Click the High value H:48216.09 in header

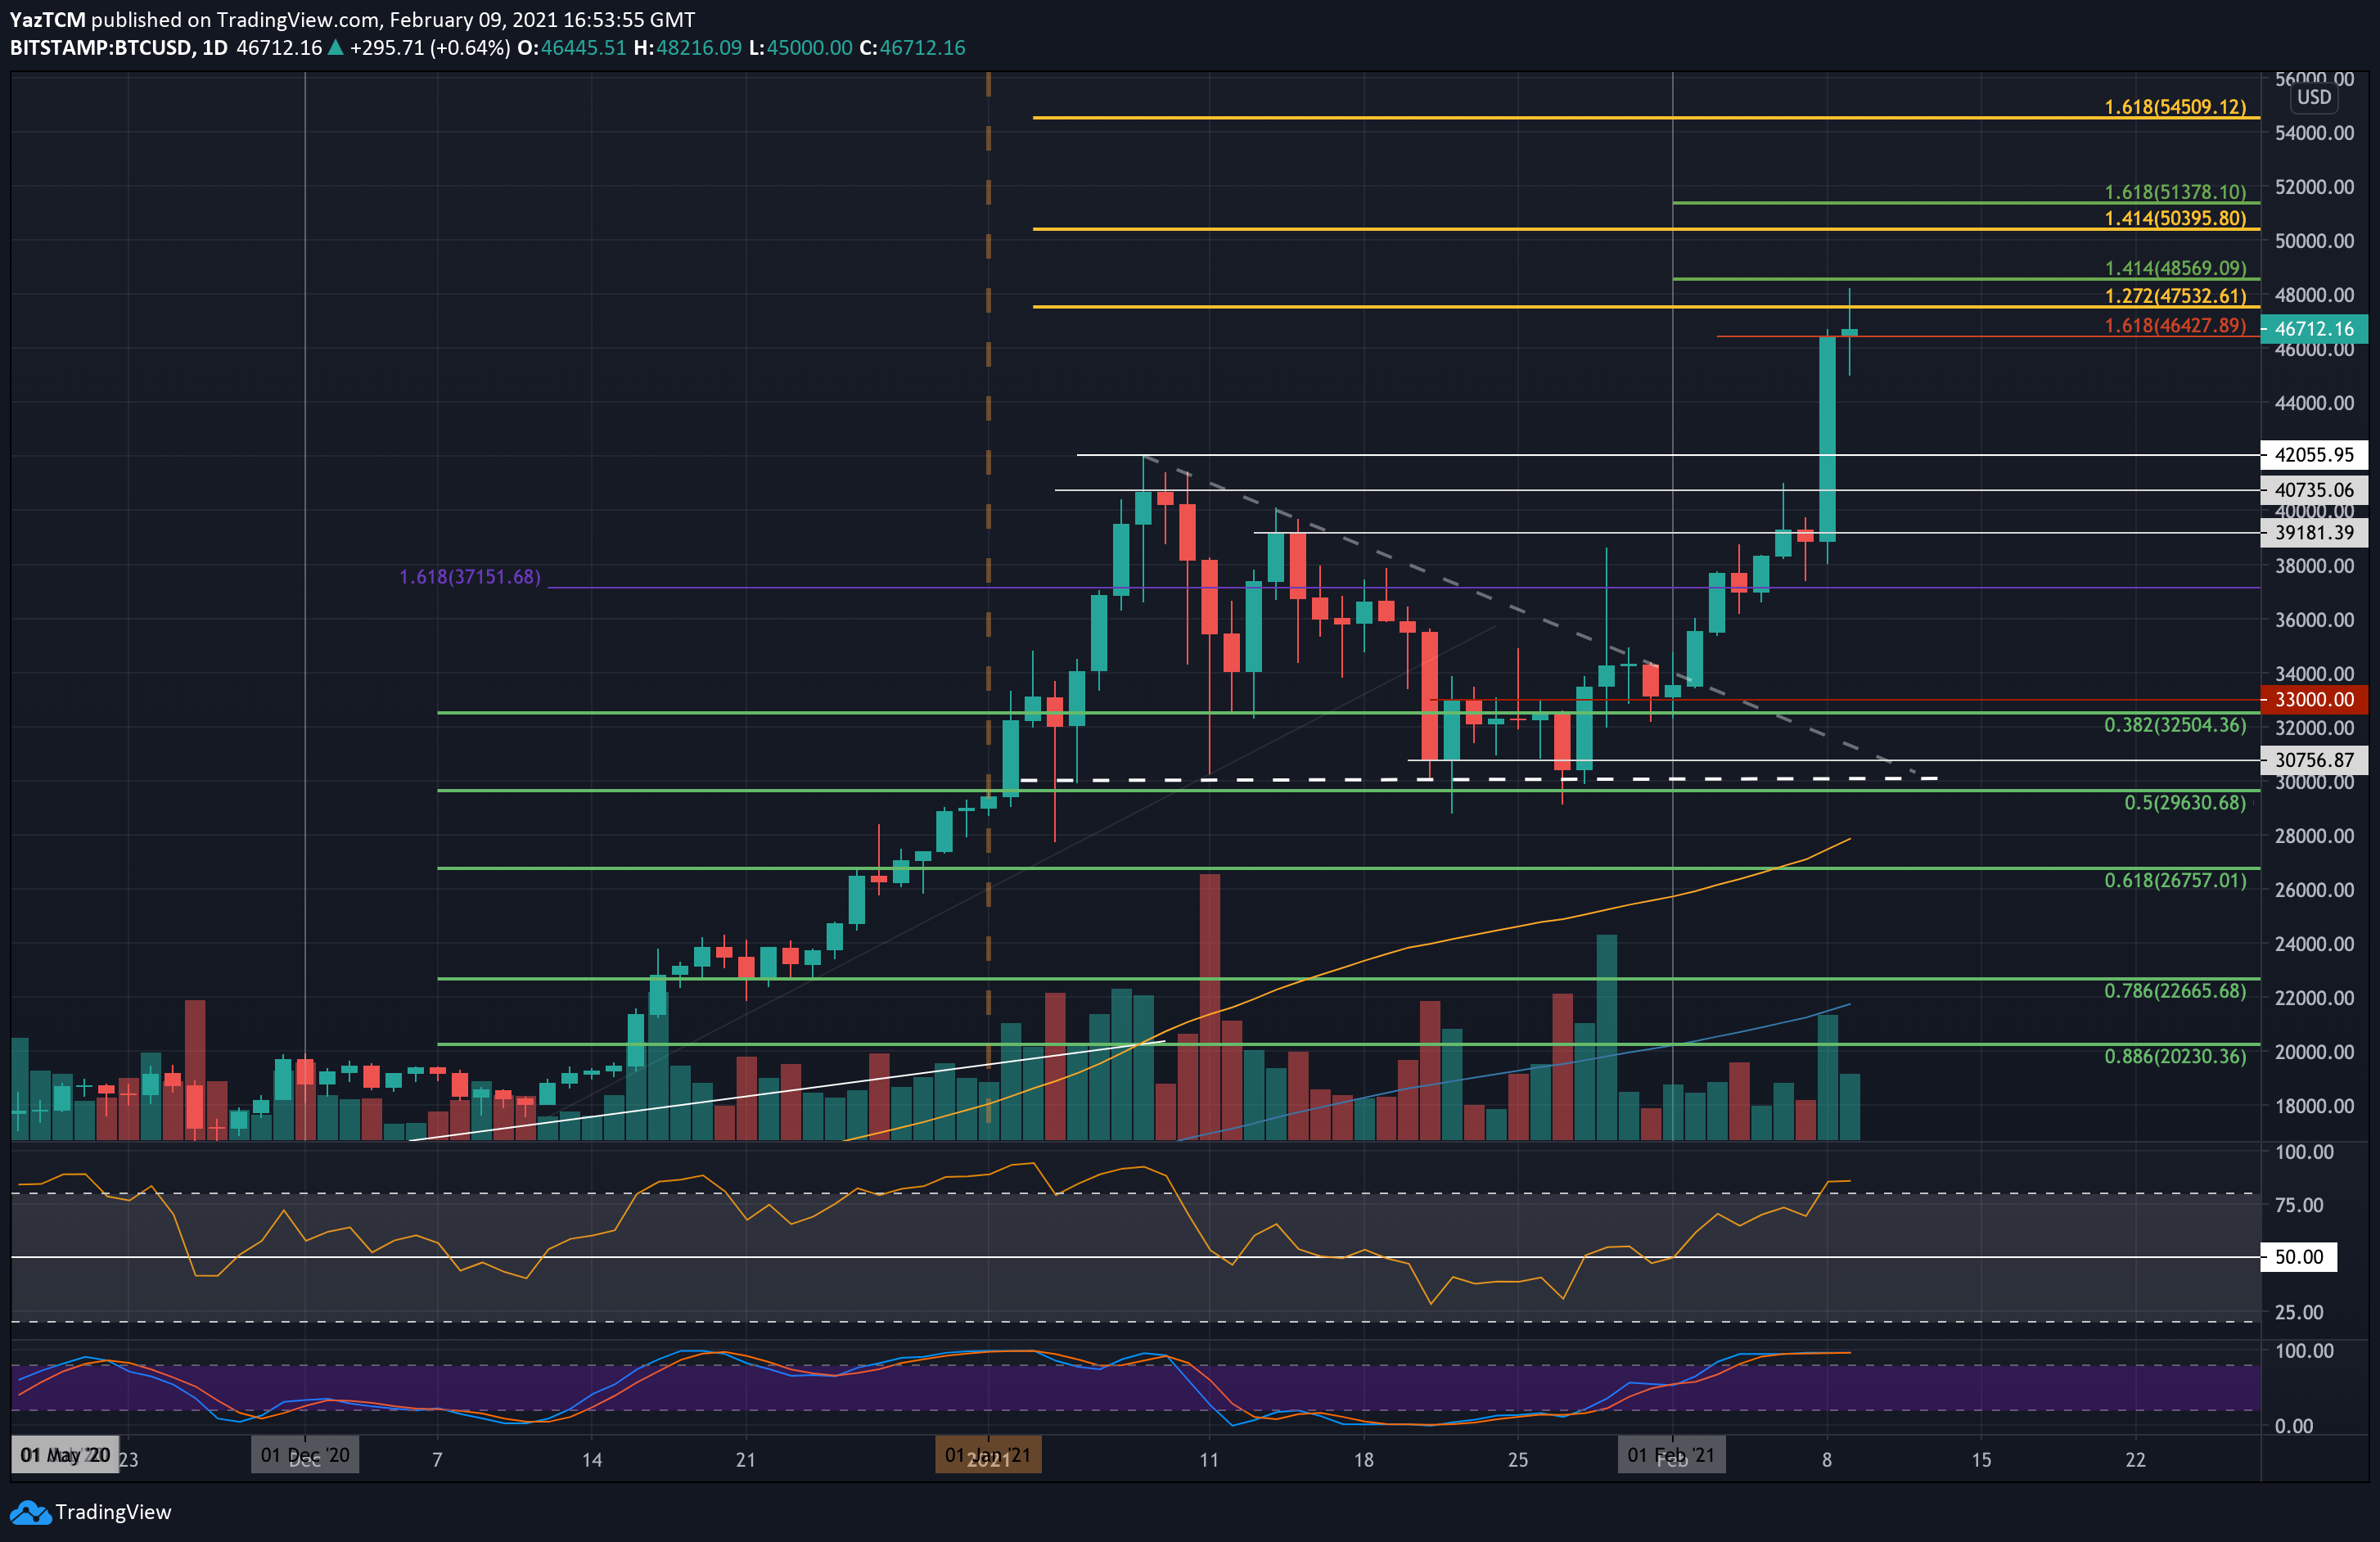[x=688, y=47]
